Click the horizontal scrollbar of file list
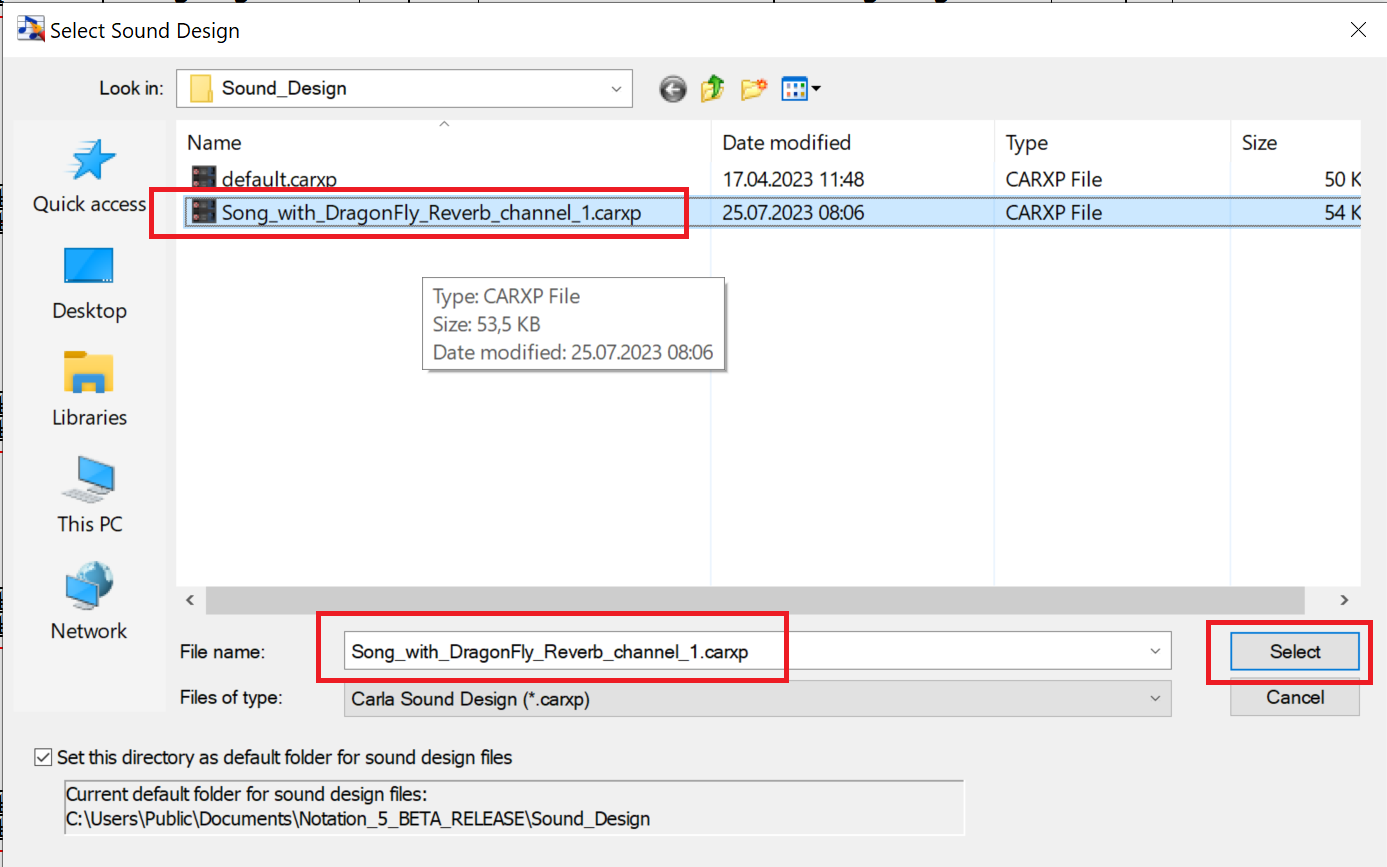The height and width of the screenshot is (867, 1387). (755, 600)
